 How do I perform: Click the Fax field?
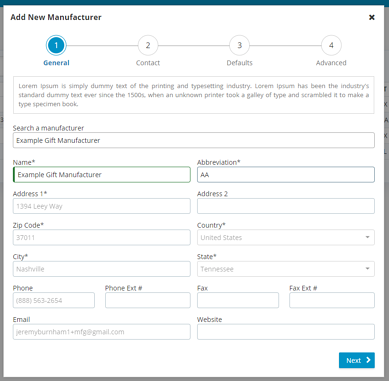click(x=238, y=300)
